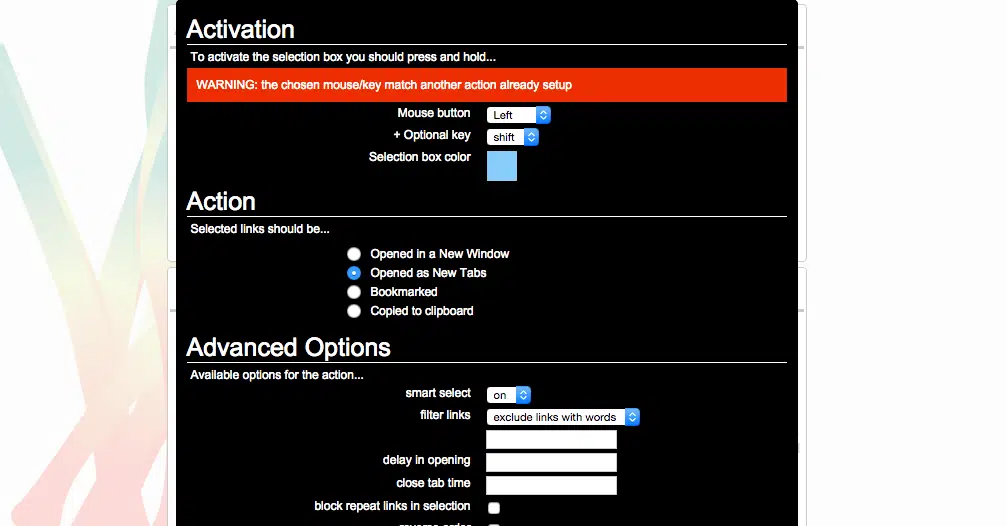Expand the filter links dropdown
1007x526 pixels.
click(x=562, y=417)
